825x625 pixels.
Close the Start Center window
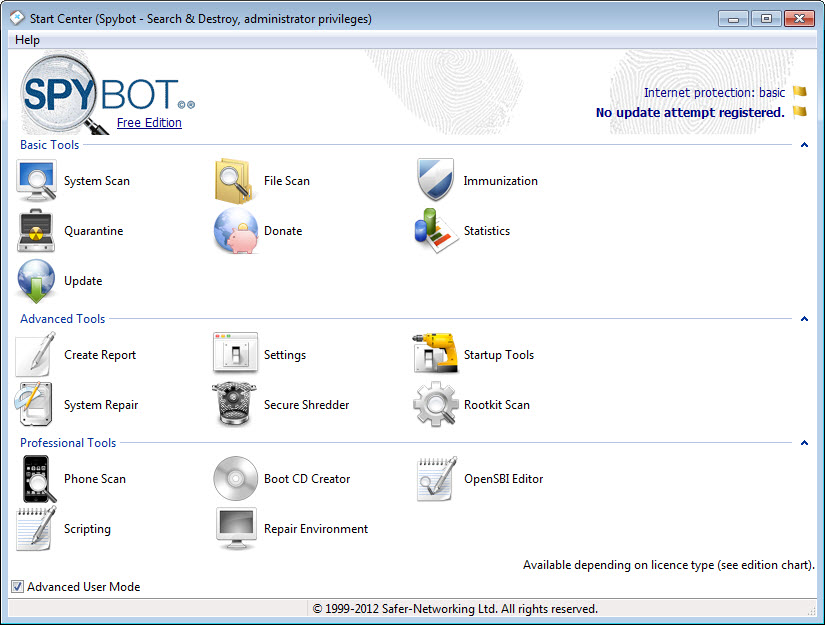[799, 19]
